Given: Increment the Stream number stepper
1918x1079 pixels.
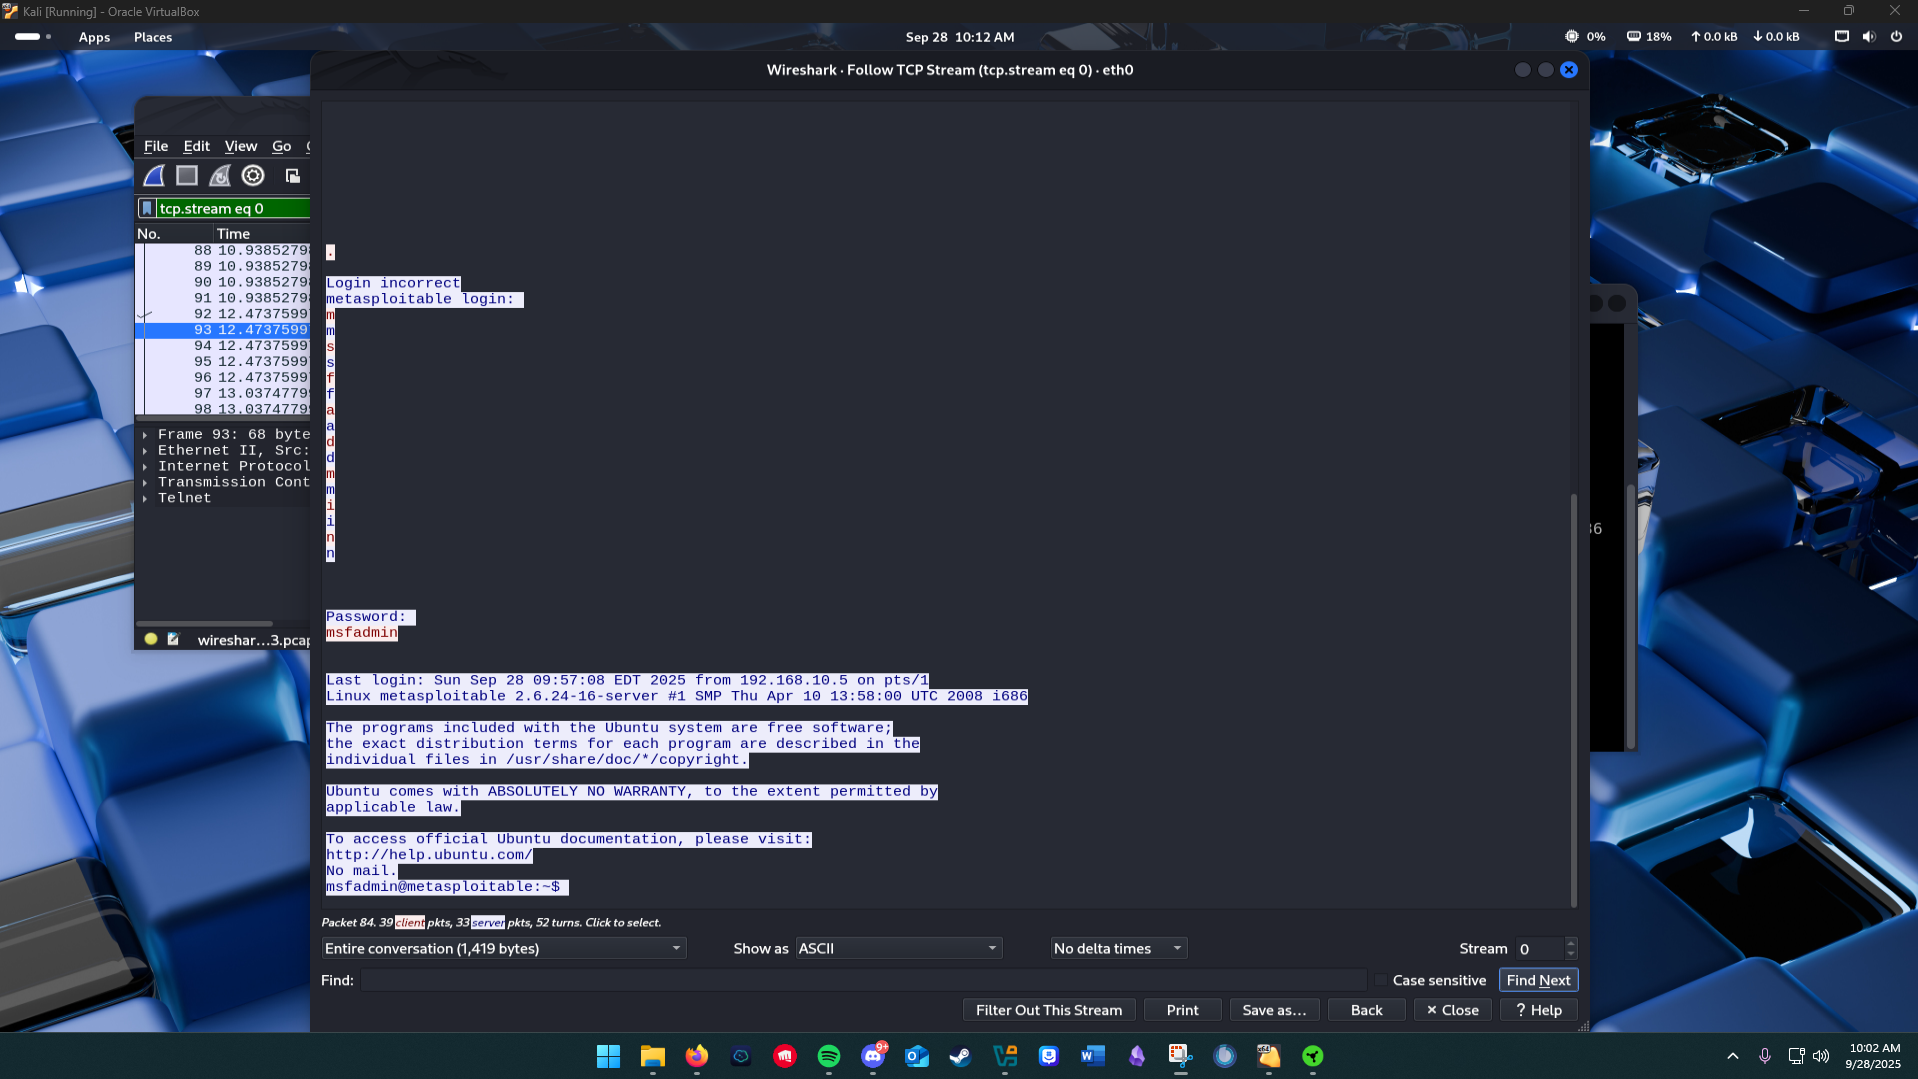Looking at the screenshot, I should [x=1571, y=943].
